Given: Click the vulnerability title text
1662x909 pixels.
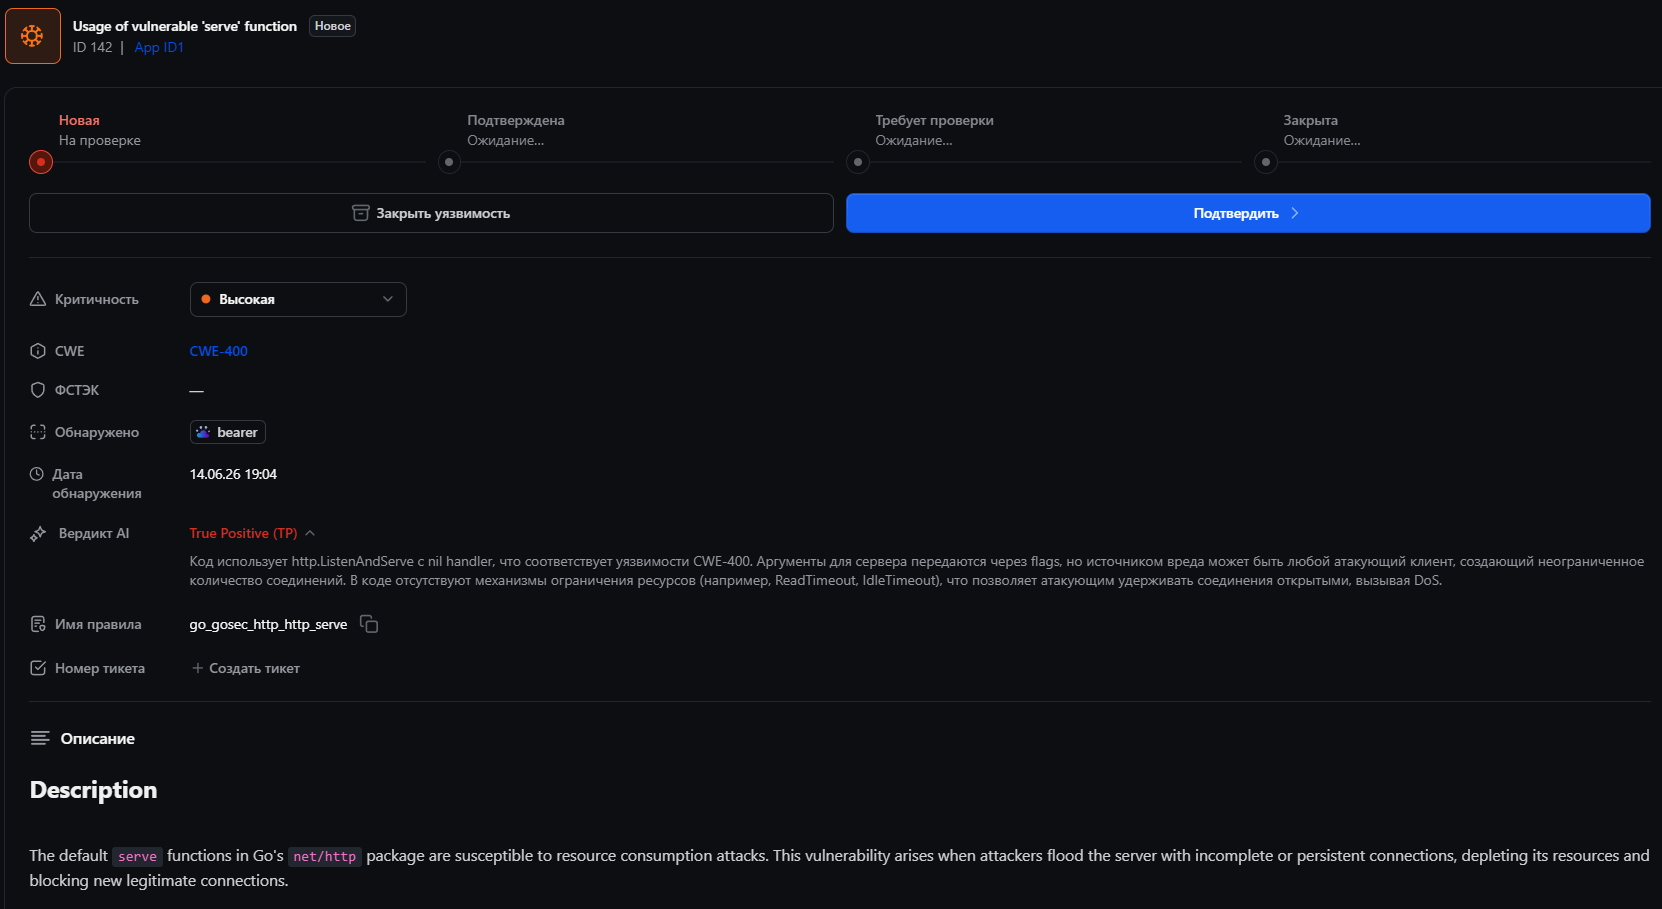Looking at the screenshot, I should (185, 26).
